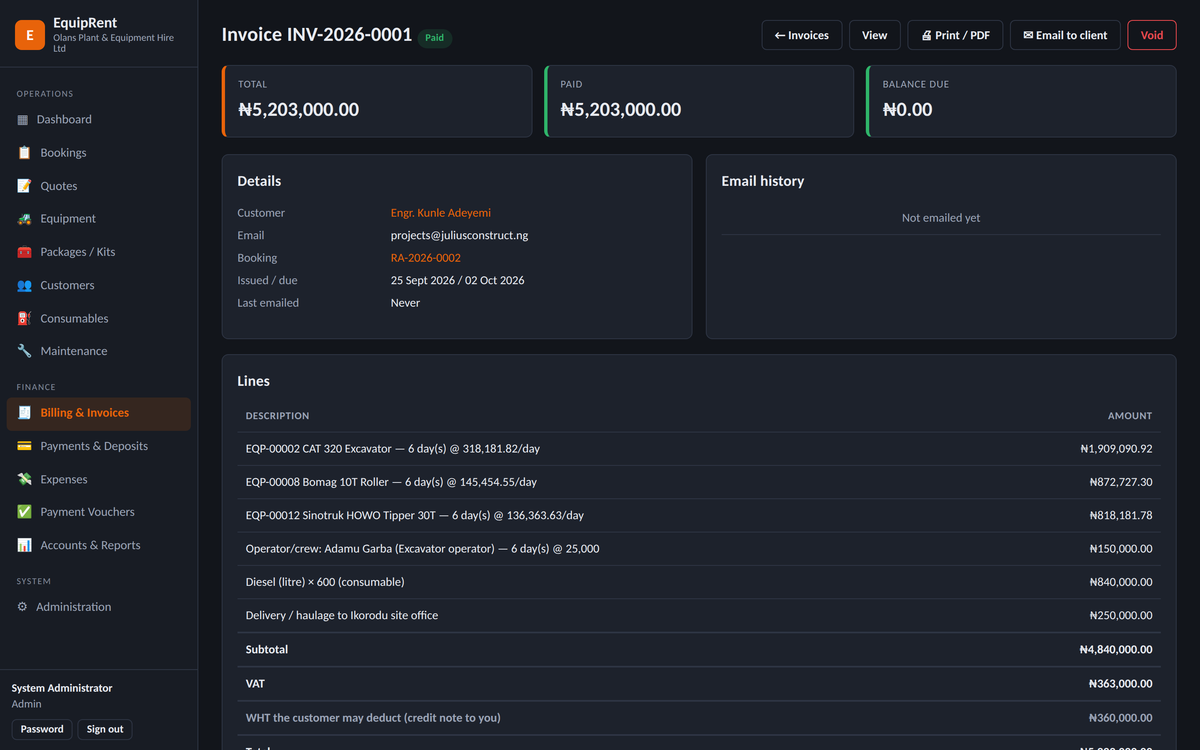Click the Accounts & Reports chart icon
The height and width of the screenshot is (750, 1200).
click(24, 545)
